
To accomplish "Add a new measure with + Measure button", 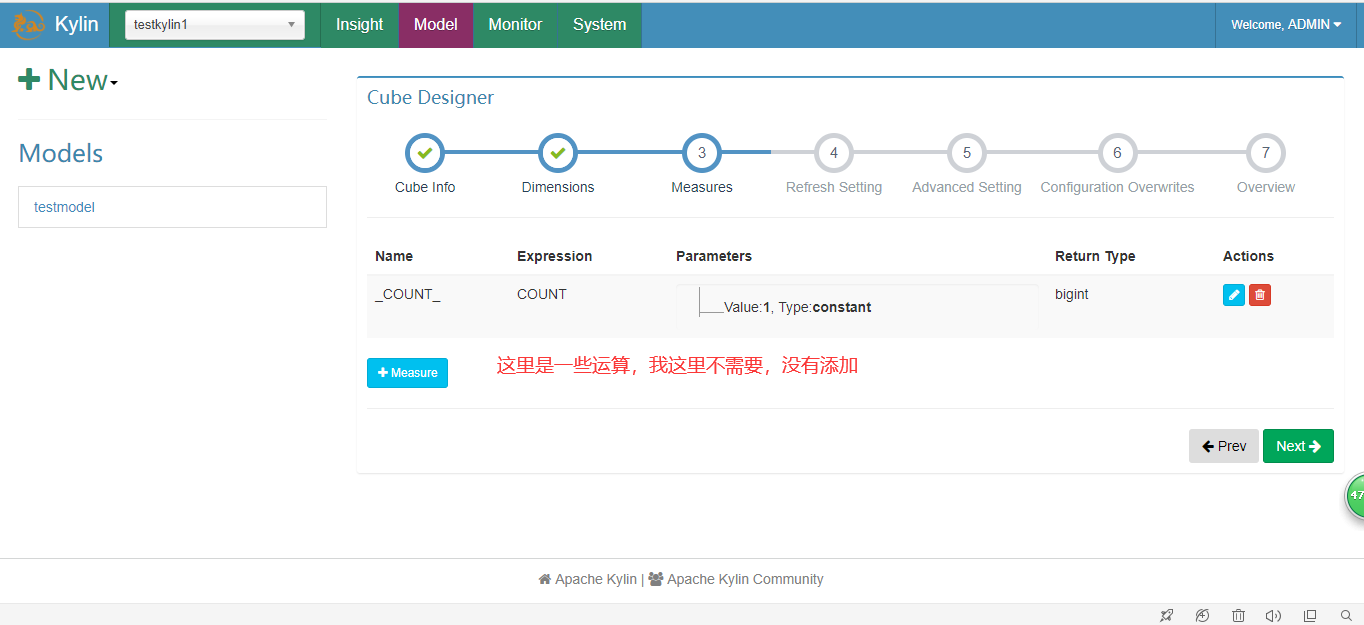I will (x=407, y=373).
